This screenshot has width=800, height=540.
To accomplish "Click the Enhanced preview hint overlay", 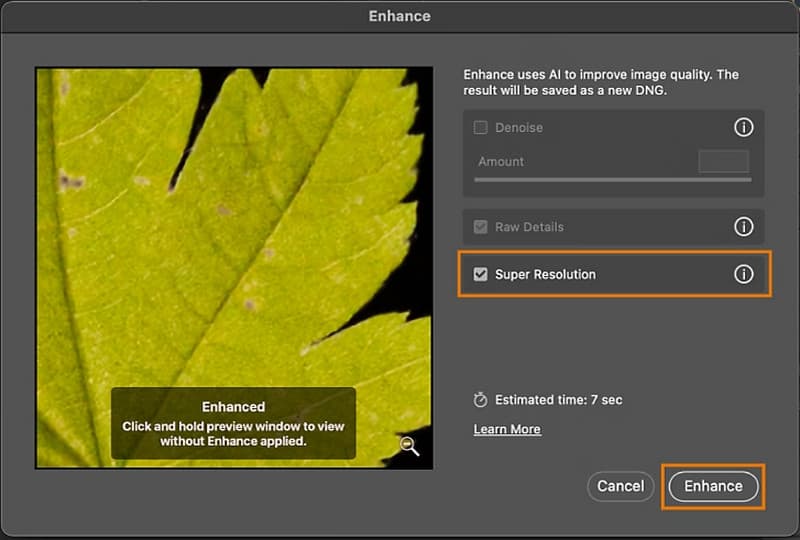I will point(234,423).
